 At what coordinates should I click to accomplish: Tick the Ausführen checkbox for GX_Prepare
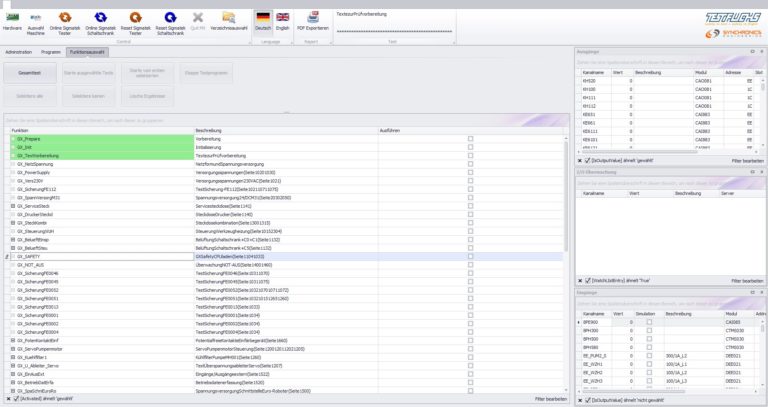470,139
